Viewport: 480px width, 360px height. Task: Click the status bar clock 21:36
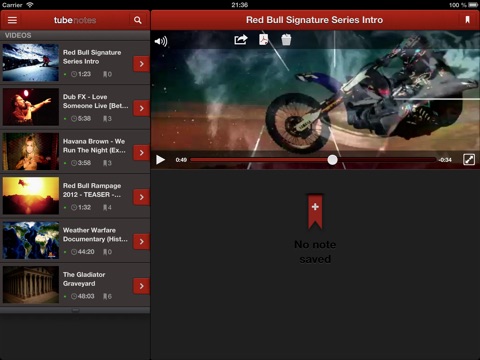click(x=240, y=5)
